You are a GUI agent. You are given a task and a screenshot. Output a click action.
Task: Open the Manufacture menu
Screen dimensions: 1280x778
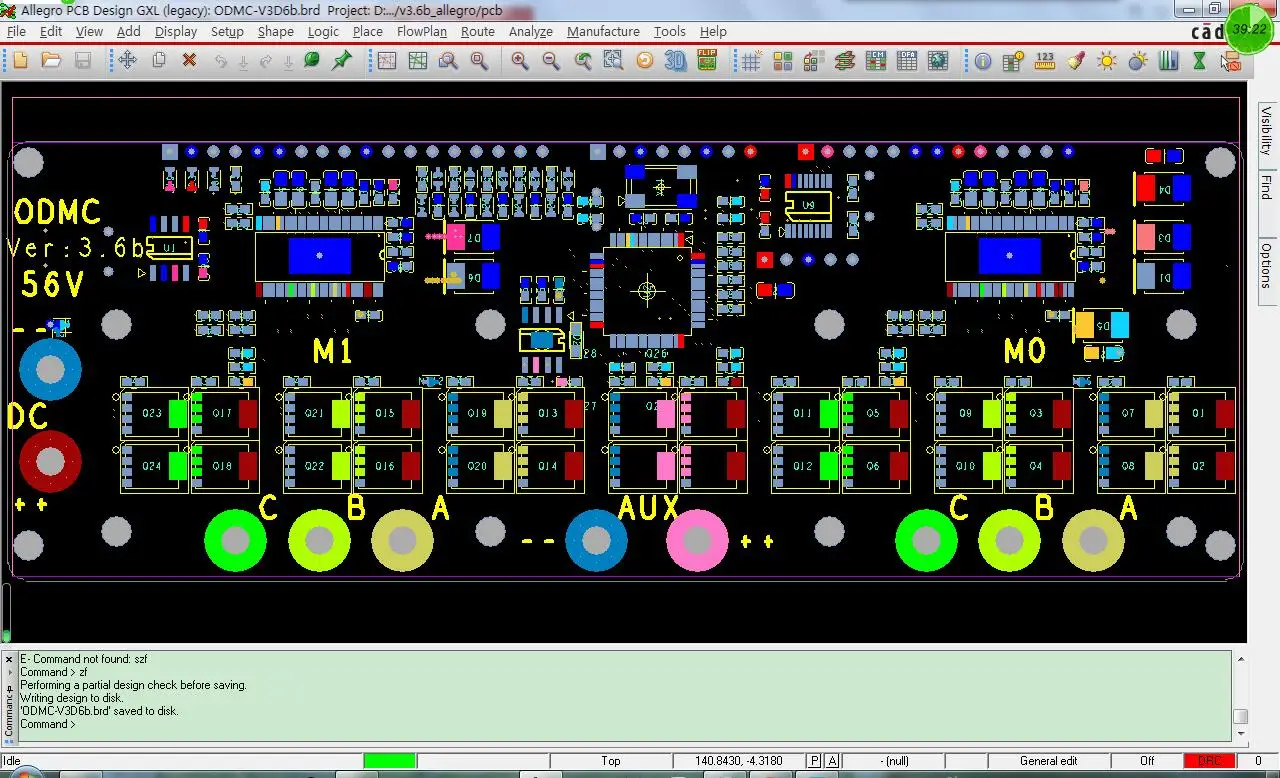(603, 31)
